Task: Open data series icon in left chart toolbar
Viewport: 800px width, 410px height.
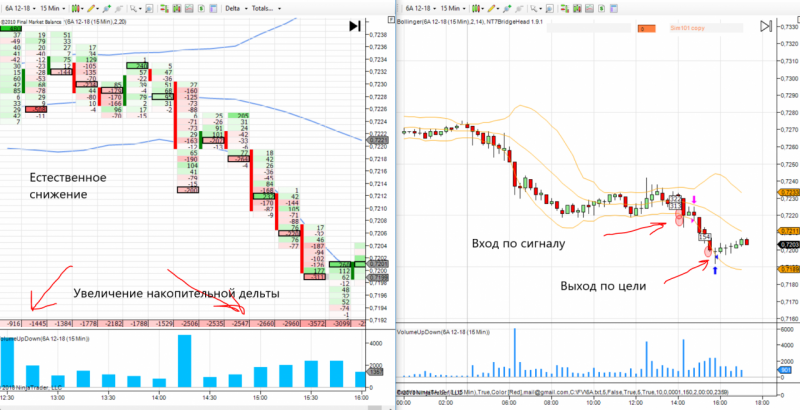Action: tap(177, 9)
